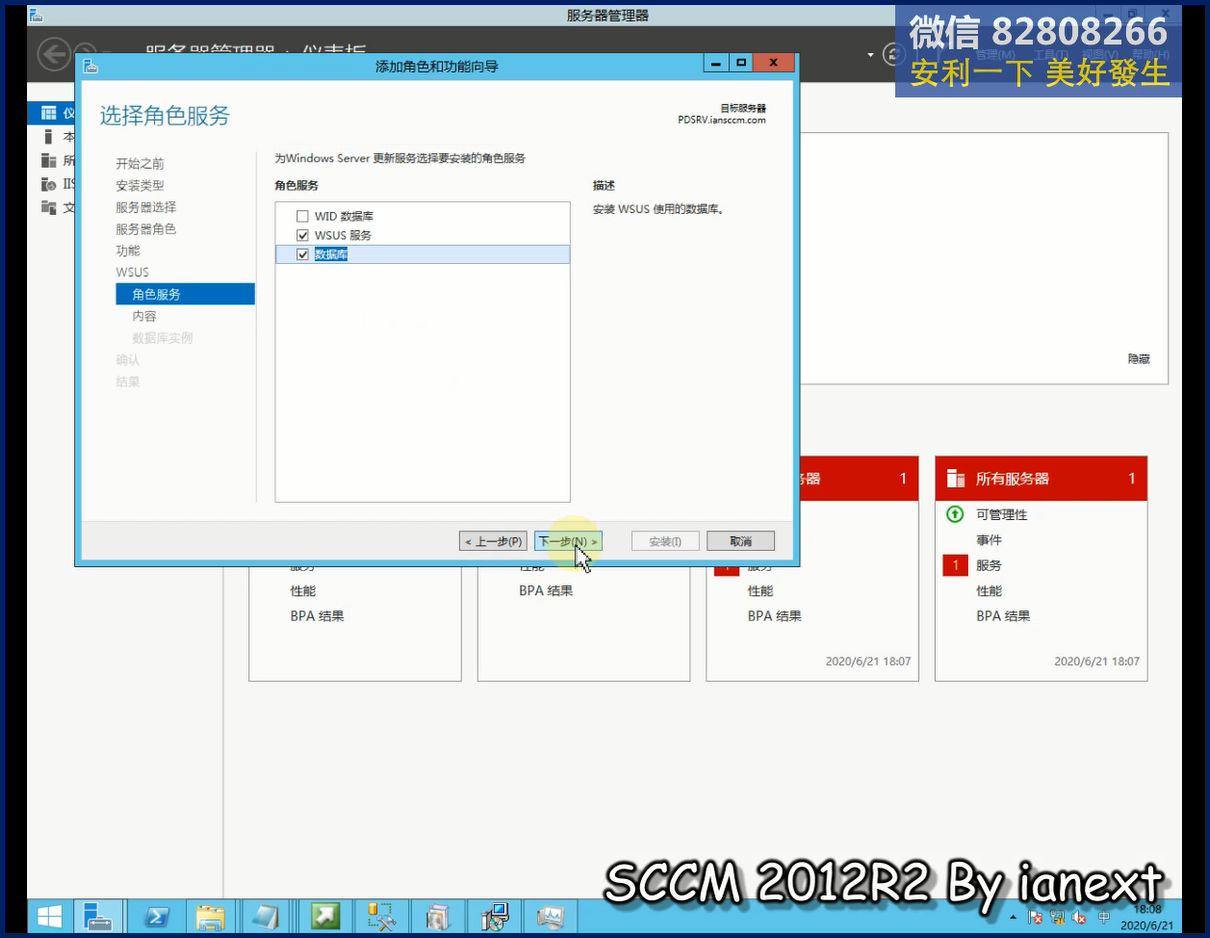This screenshot has height=938, width=1210.
Task: Click the 上一步(P) button
Action: [x=493, y=541]
